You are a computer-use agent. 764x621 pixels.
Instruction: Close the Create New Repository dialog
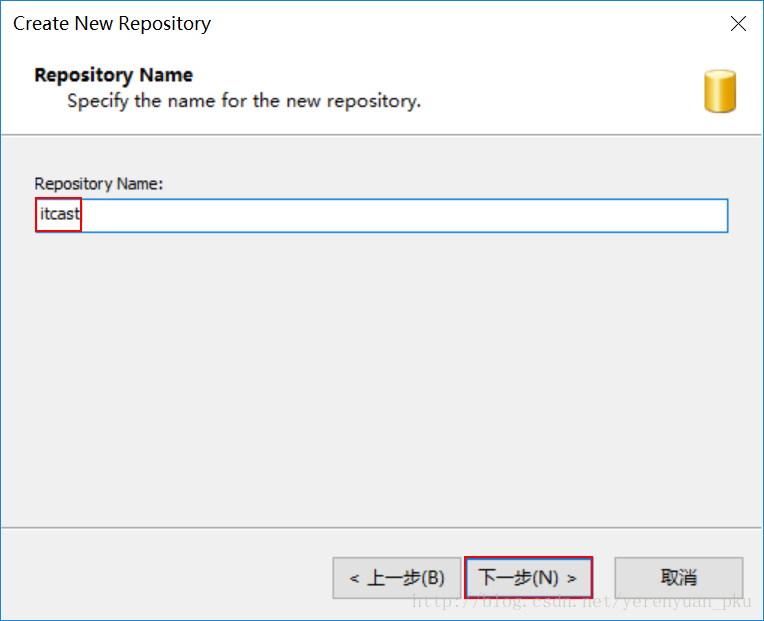(738, 23)
